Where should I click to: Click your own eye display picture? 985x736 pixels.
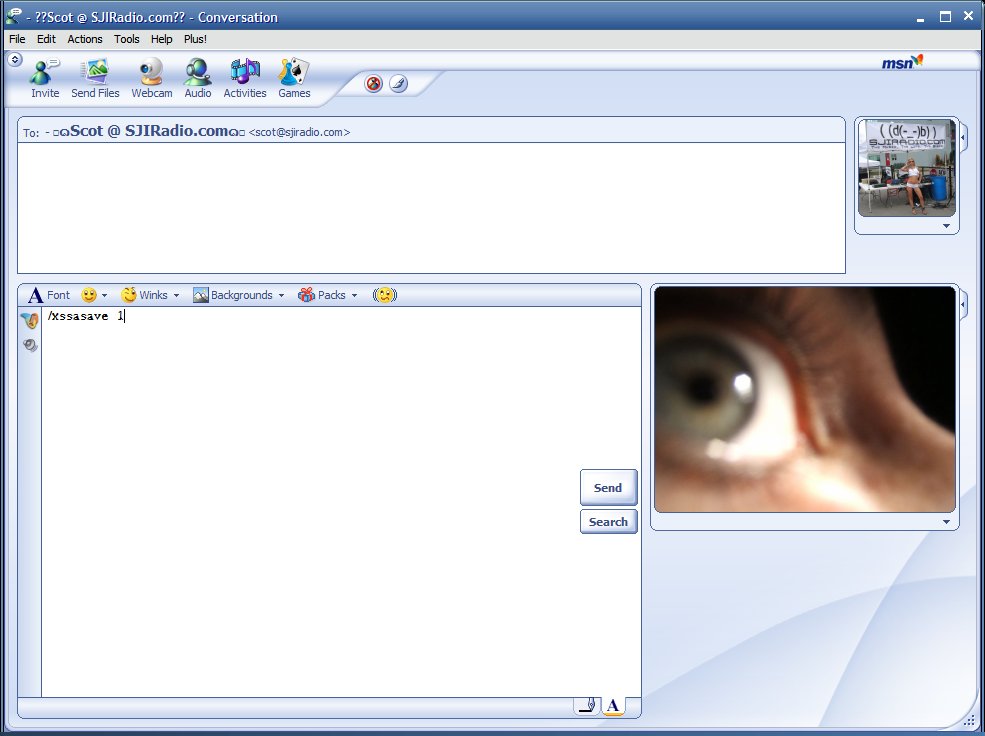pos(805,399)
